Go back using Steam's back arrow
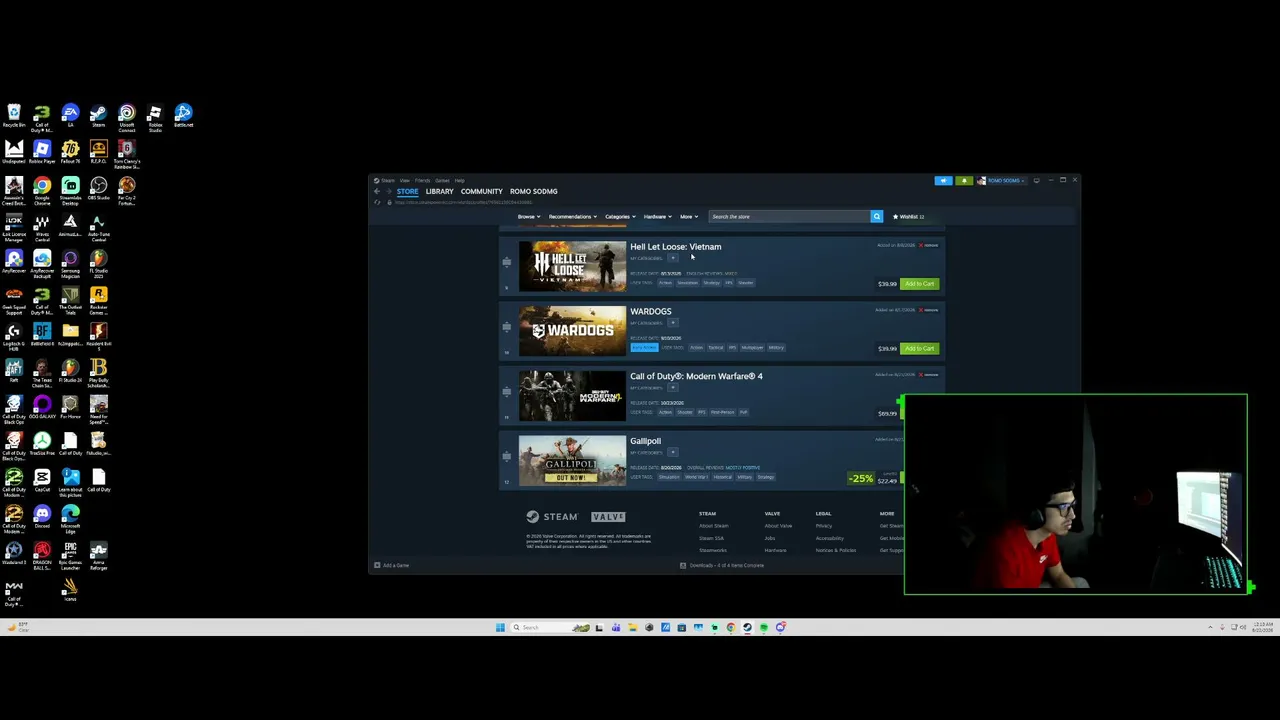The height and width of the screenshot is (720, 1280). (377, 191)
